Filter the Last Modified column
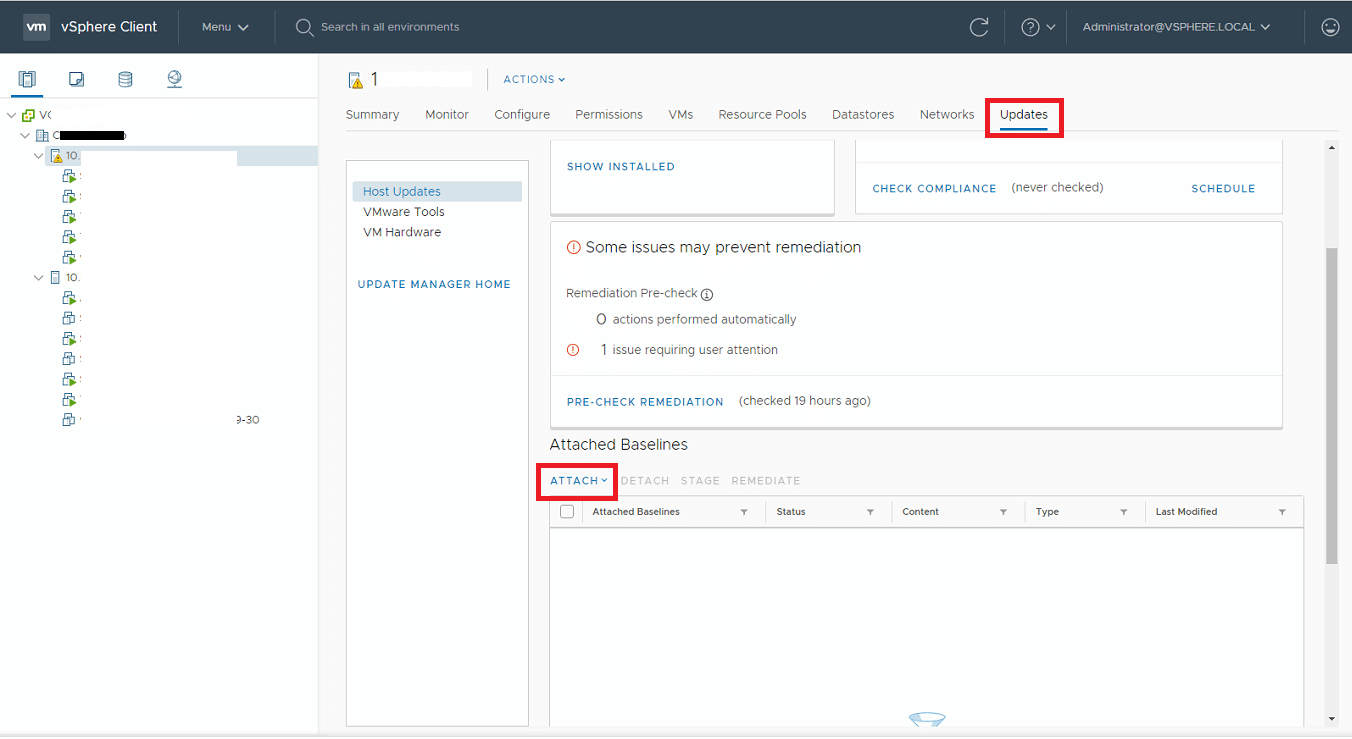 [1282, 512]
